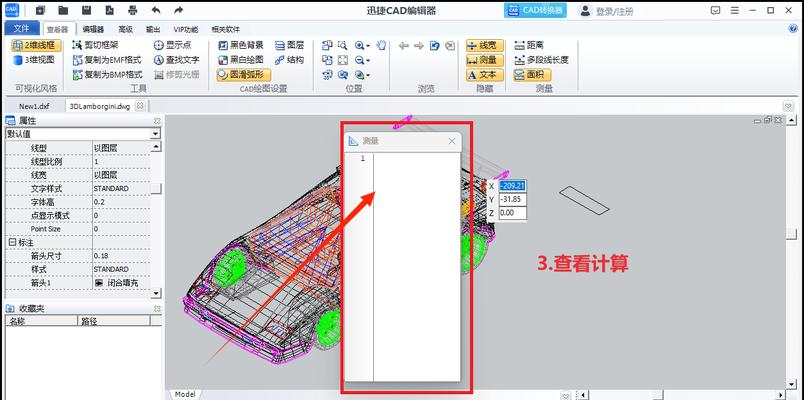Click the New file icon in quick access toolbar
The image size is (804, 400).
click(41, 10)
